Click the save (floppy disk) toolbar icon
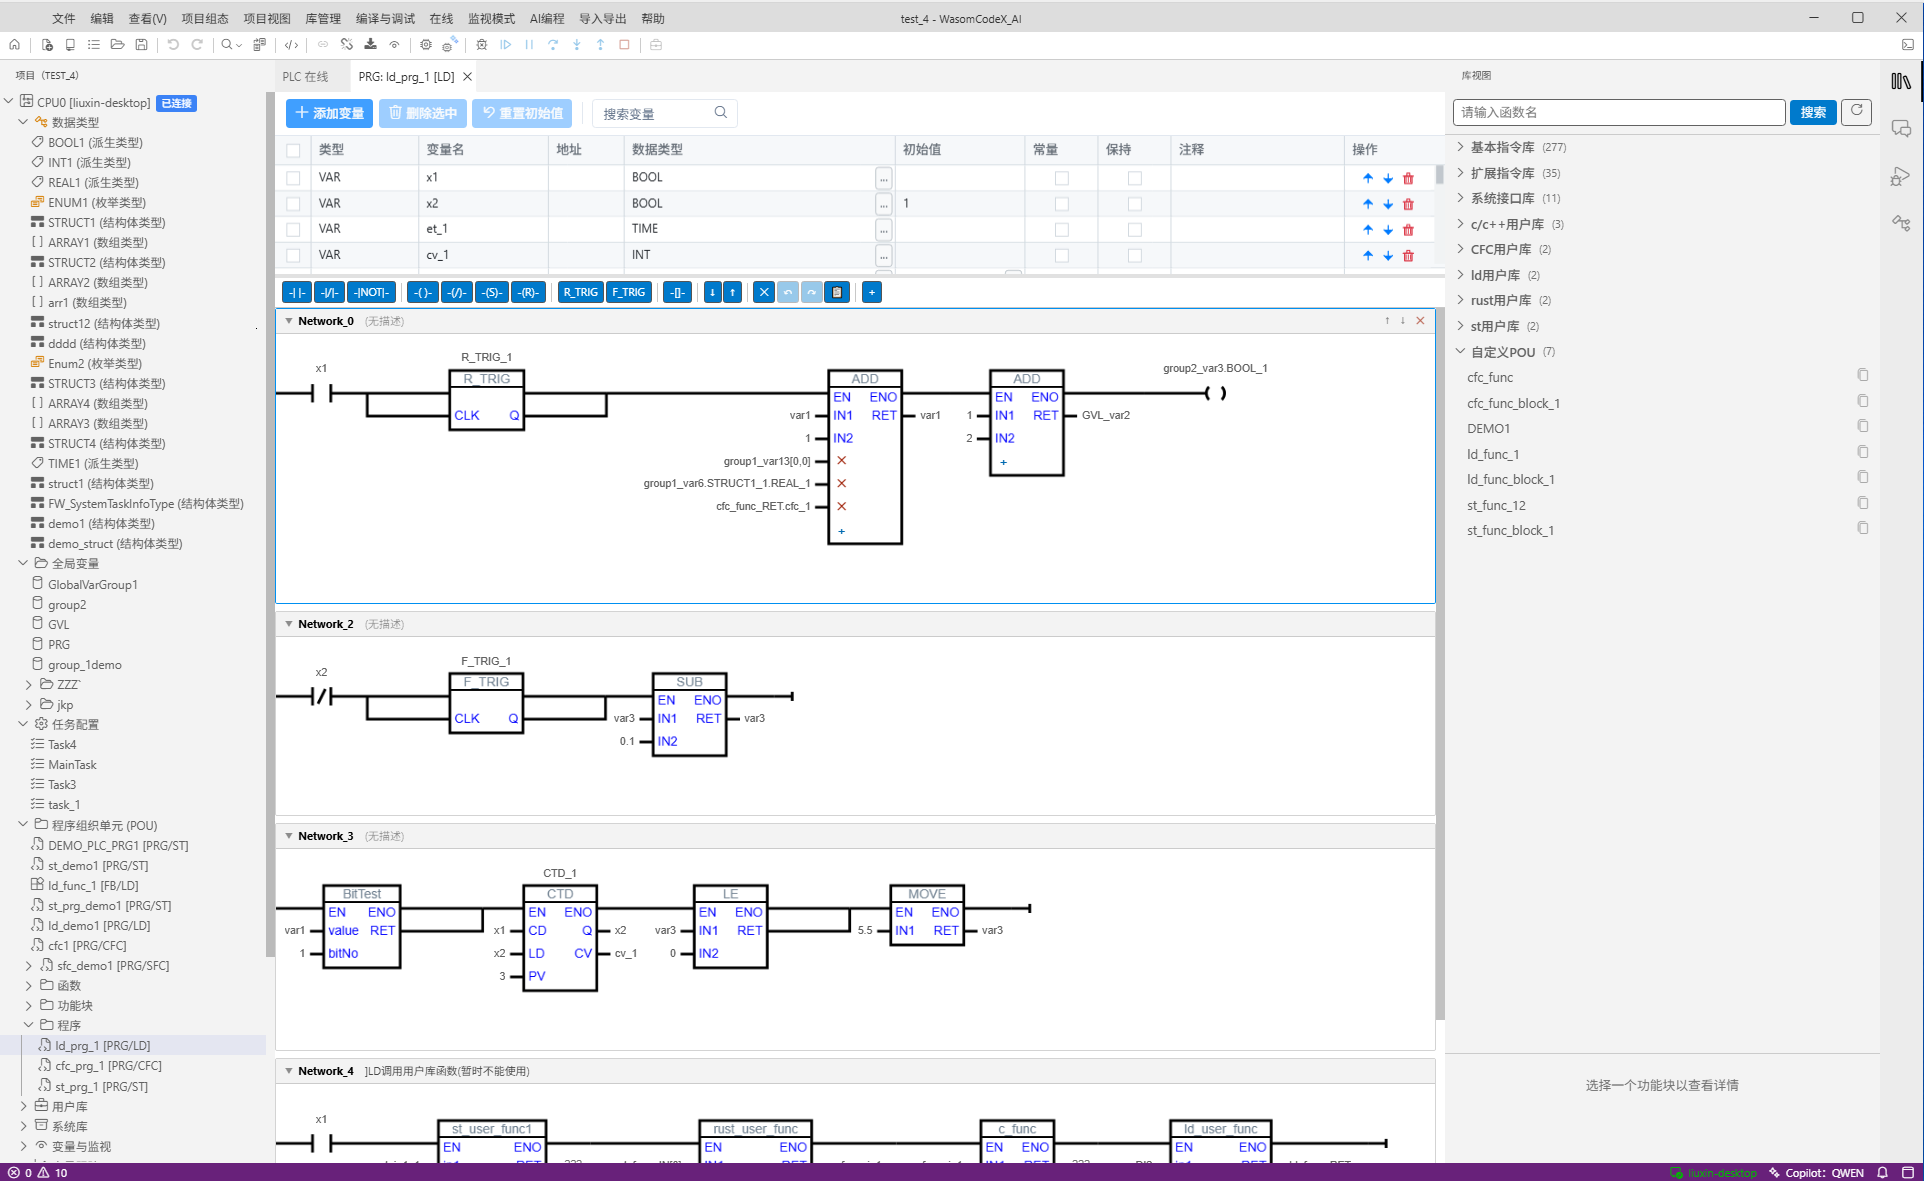This screenshot has height=1181, width=1924. coord(142,45)
